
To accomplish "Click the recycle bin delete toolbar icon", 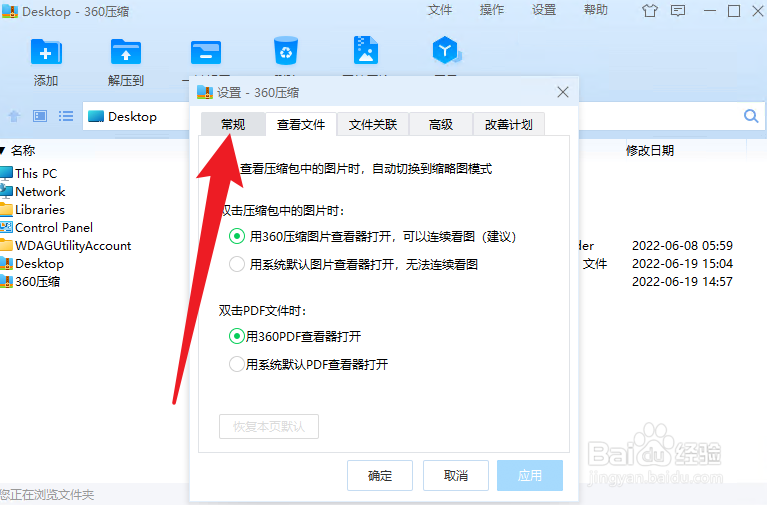I will point(286,51).
